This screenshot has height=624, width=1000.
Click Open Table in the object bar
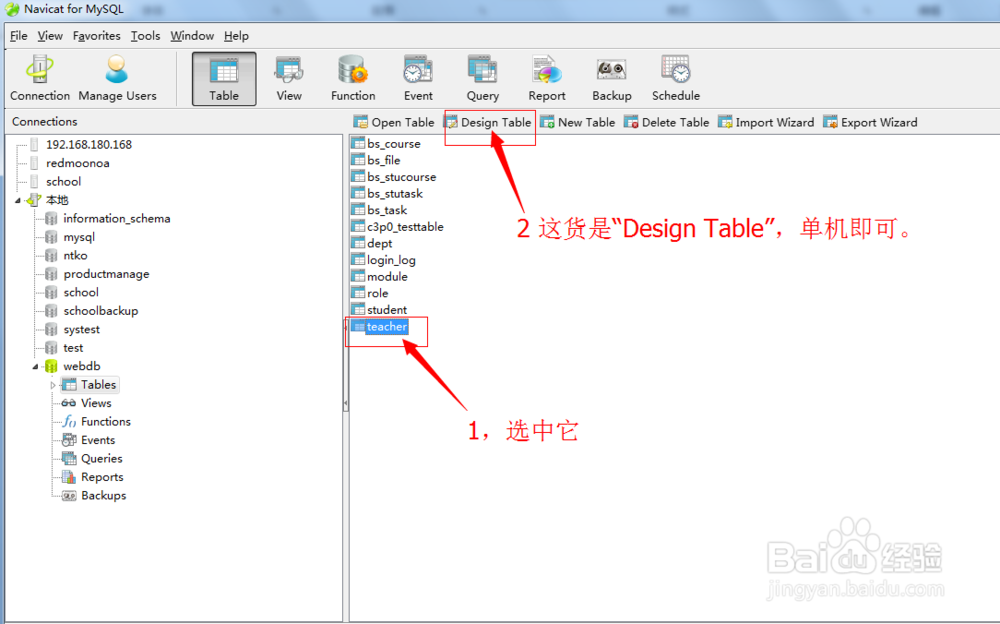(394, 122)
